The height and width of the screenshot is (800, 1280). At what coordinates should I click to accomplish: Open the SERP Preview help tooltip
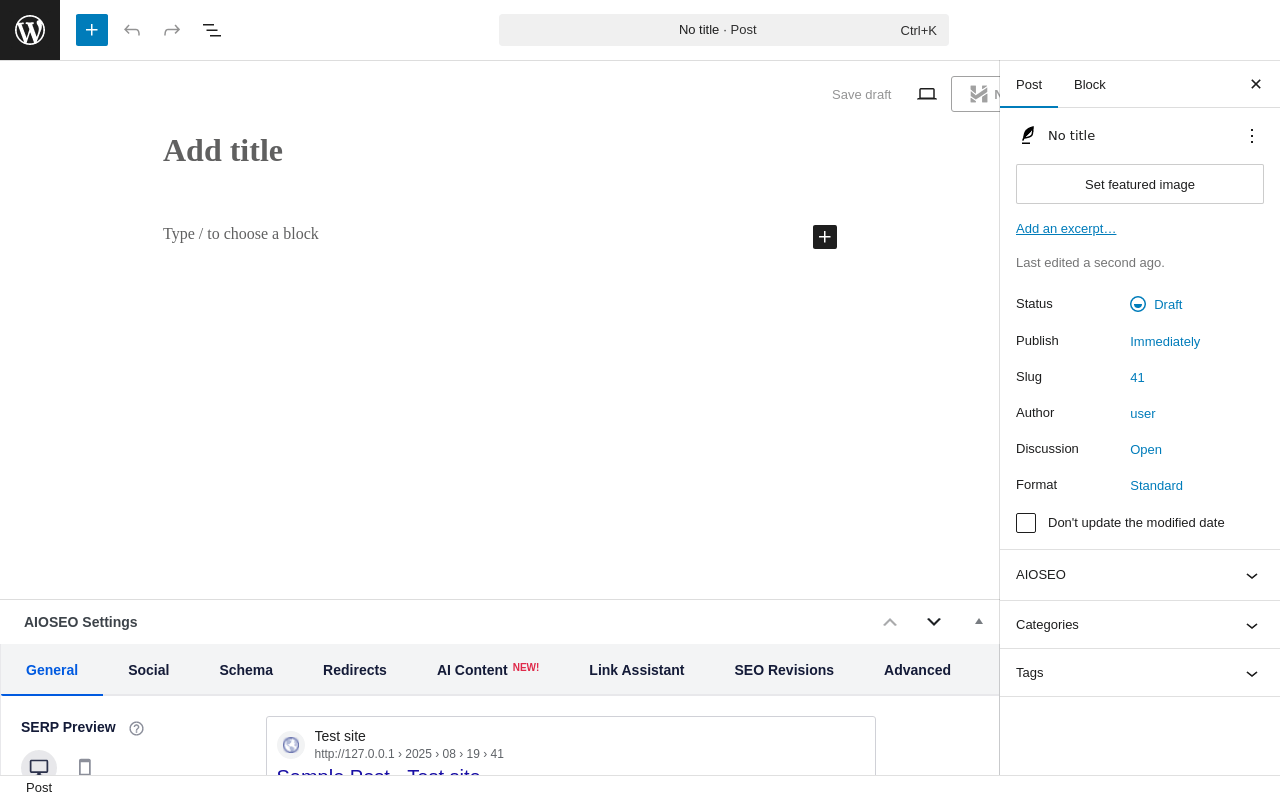(x=137, y=728)
